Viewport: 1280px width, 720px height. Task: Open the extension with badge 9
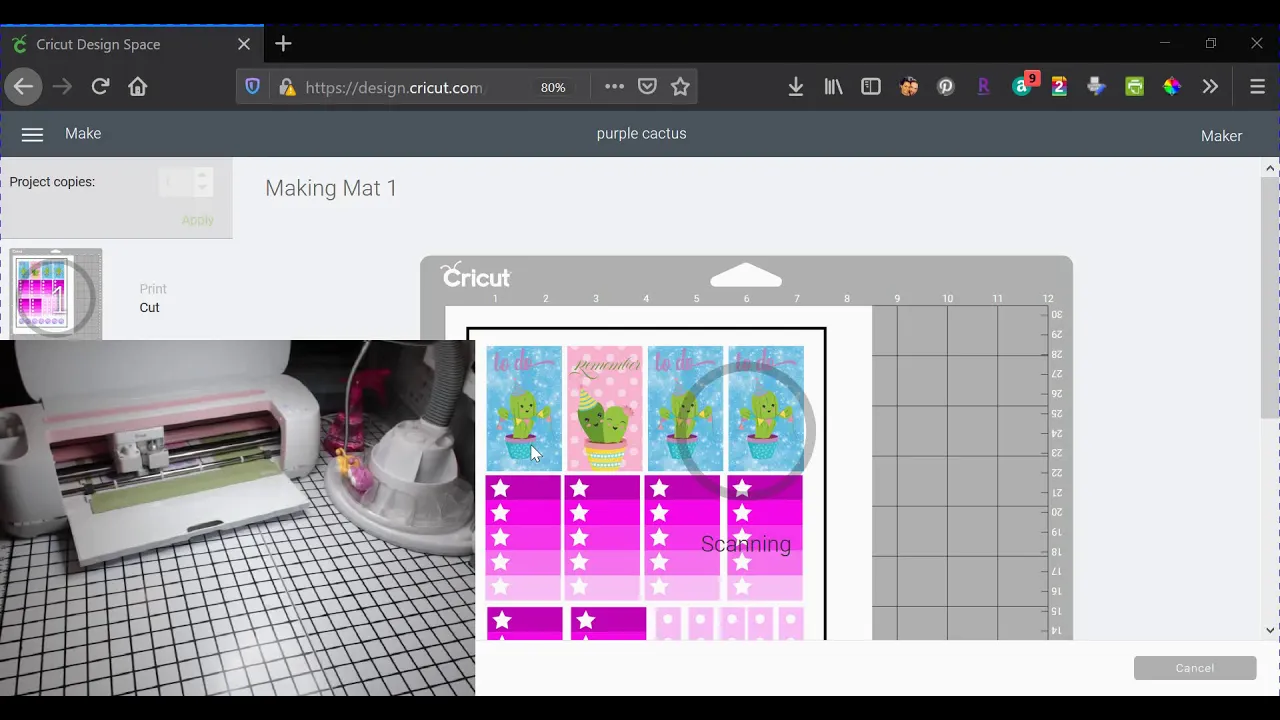point(1023,85)
